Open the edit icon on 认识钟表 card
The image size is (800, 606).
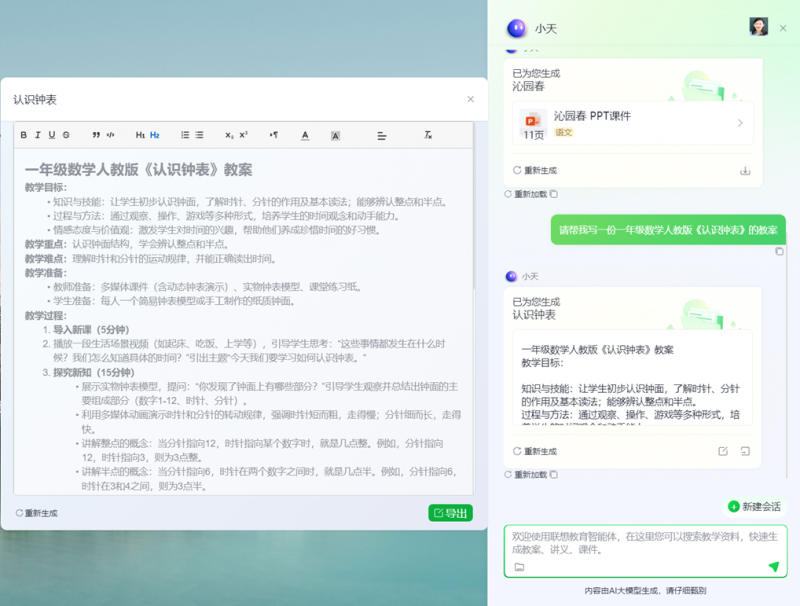tap(723, 452)
